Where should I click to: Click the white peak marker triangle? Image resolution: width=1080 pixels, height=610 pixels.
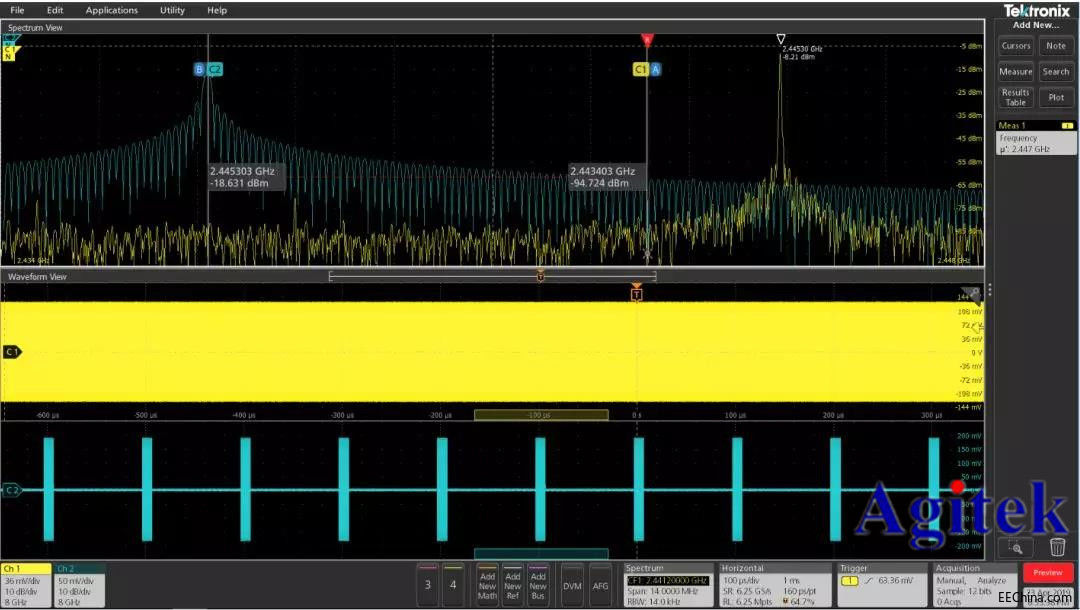click(x=780, y=39)
